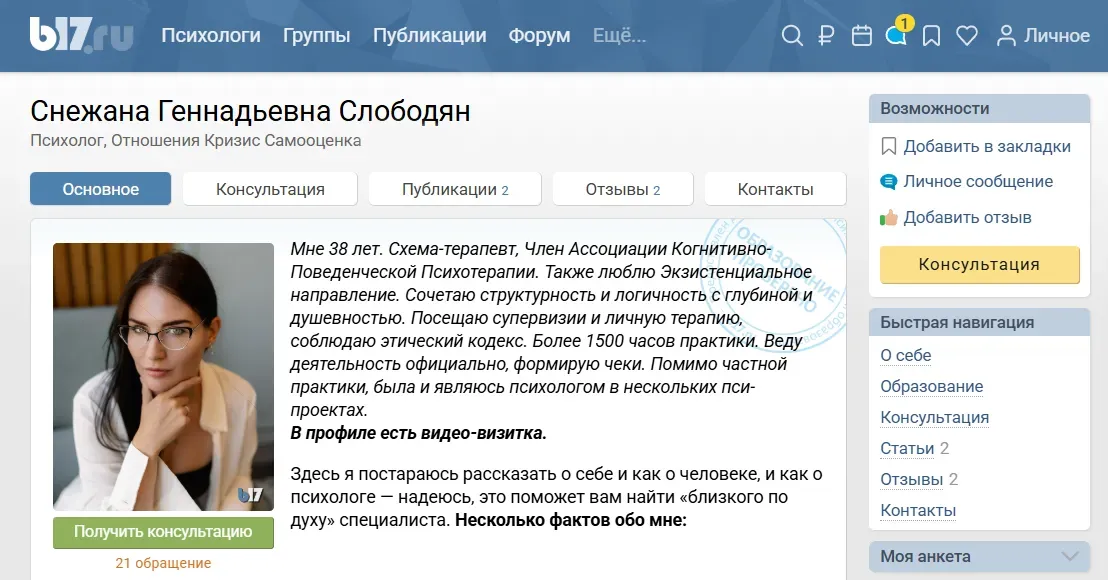Open the psychologist profile photo

(163, 377)
